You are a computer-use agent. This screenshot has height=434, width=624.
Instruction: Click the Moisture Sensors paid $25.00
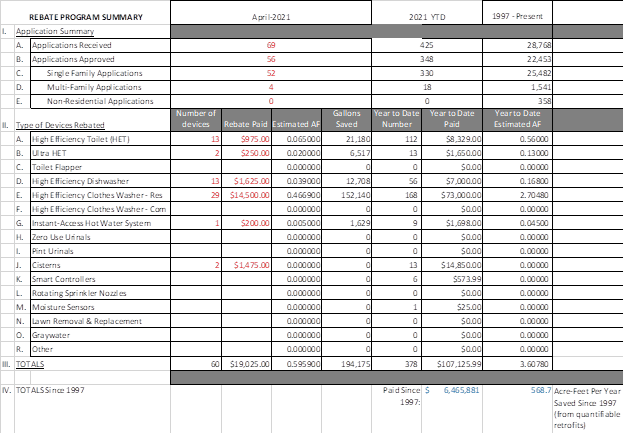(x=470, y=307)
